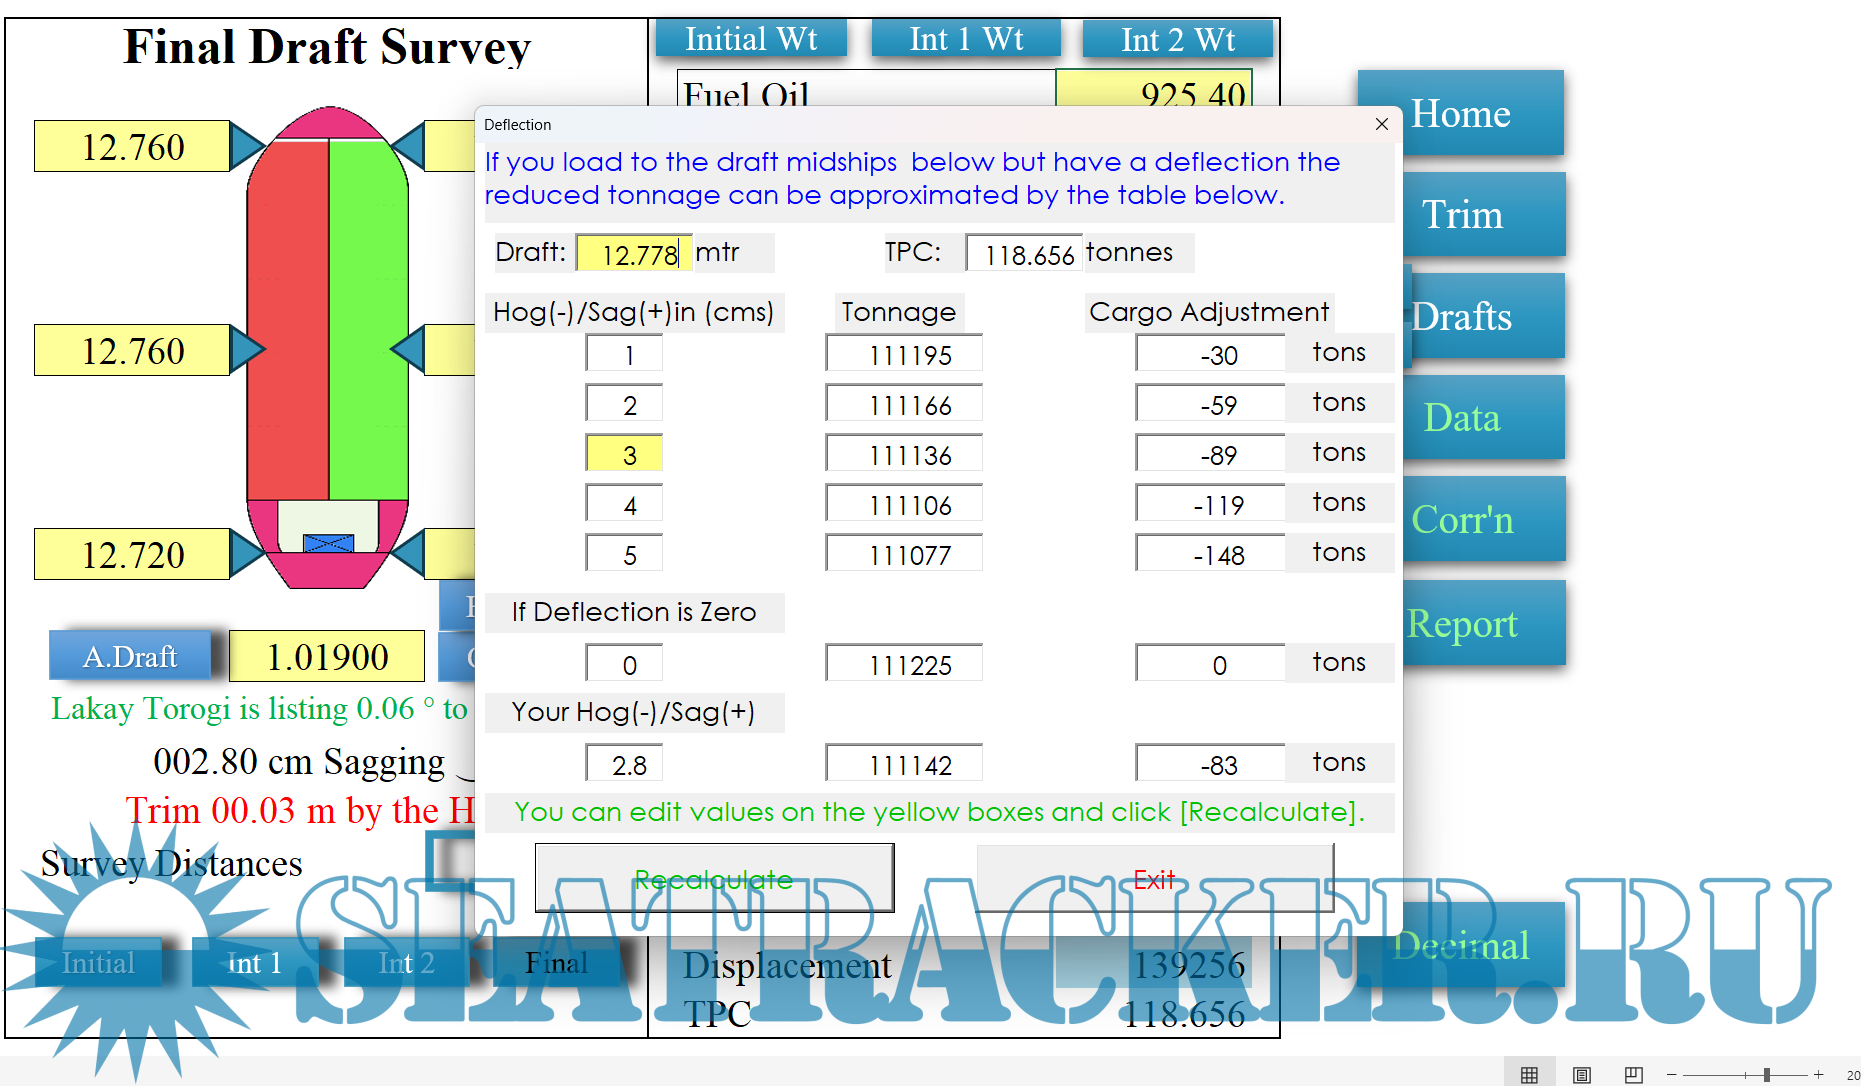Go to the Home page button
The image size is (1861, 1086).
click(1460, 114)
